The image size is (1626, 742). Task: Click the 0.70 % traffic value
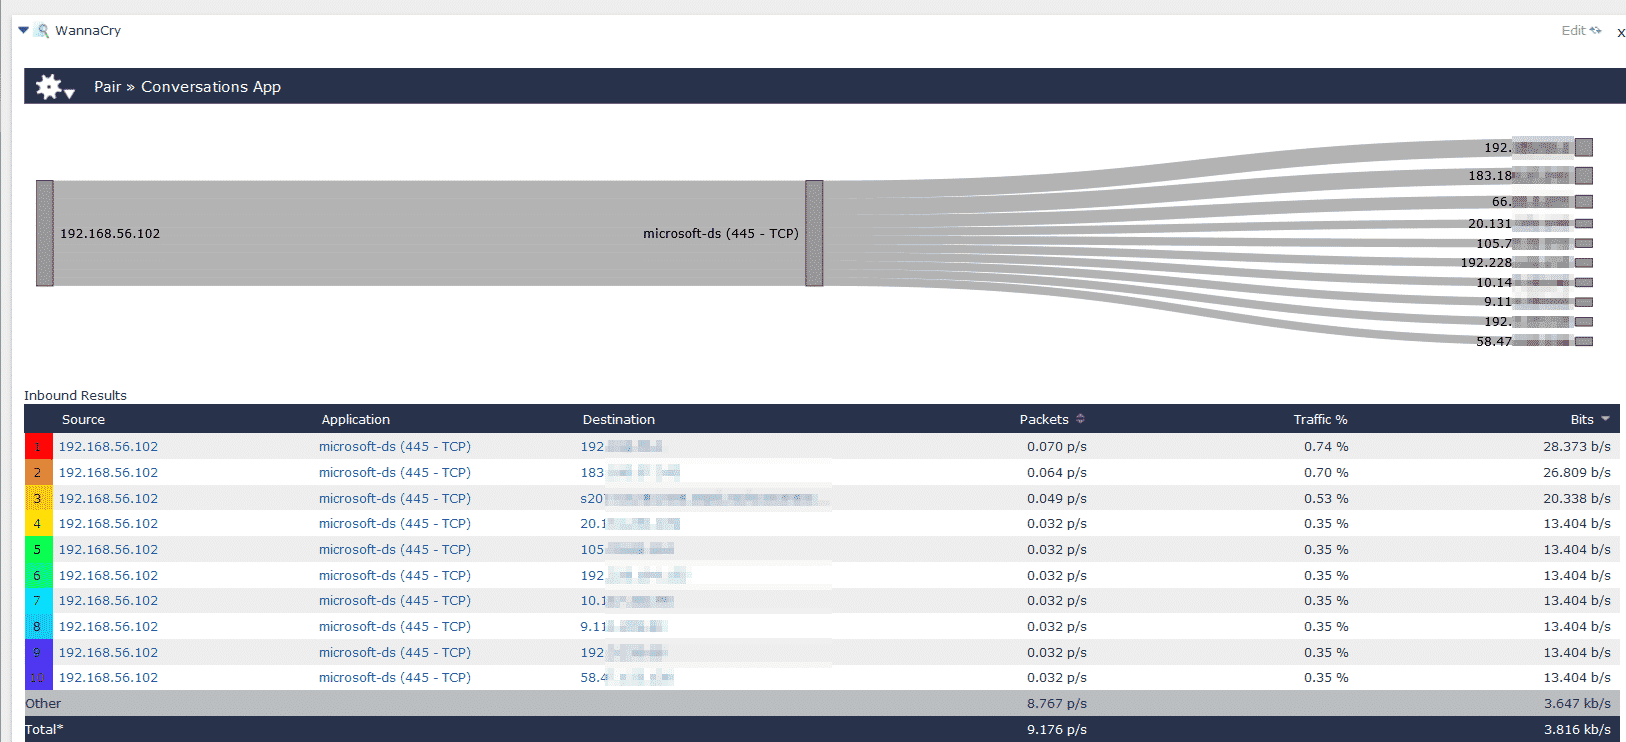pyautogui.click(x=1326, y=472)
